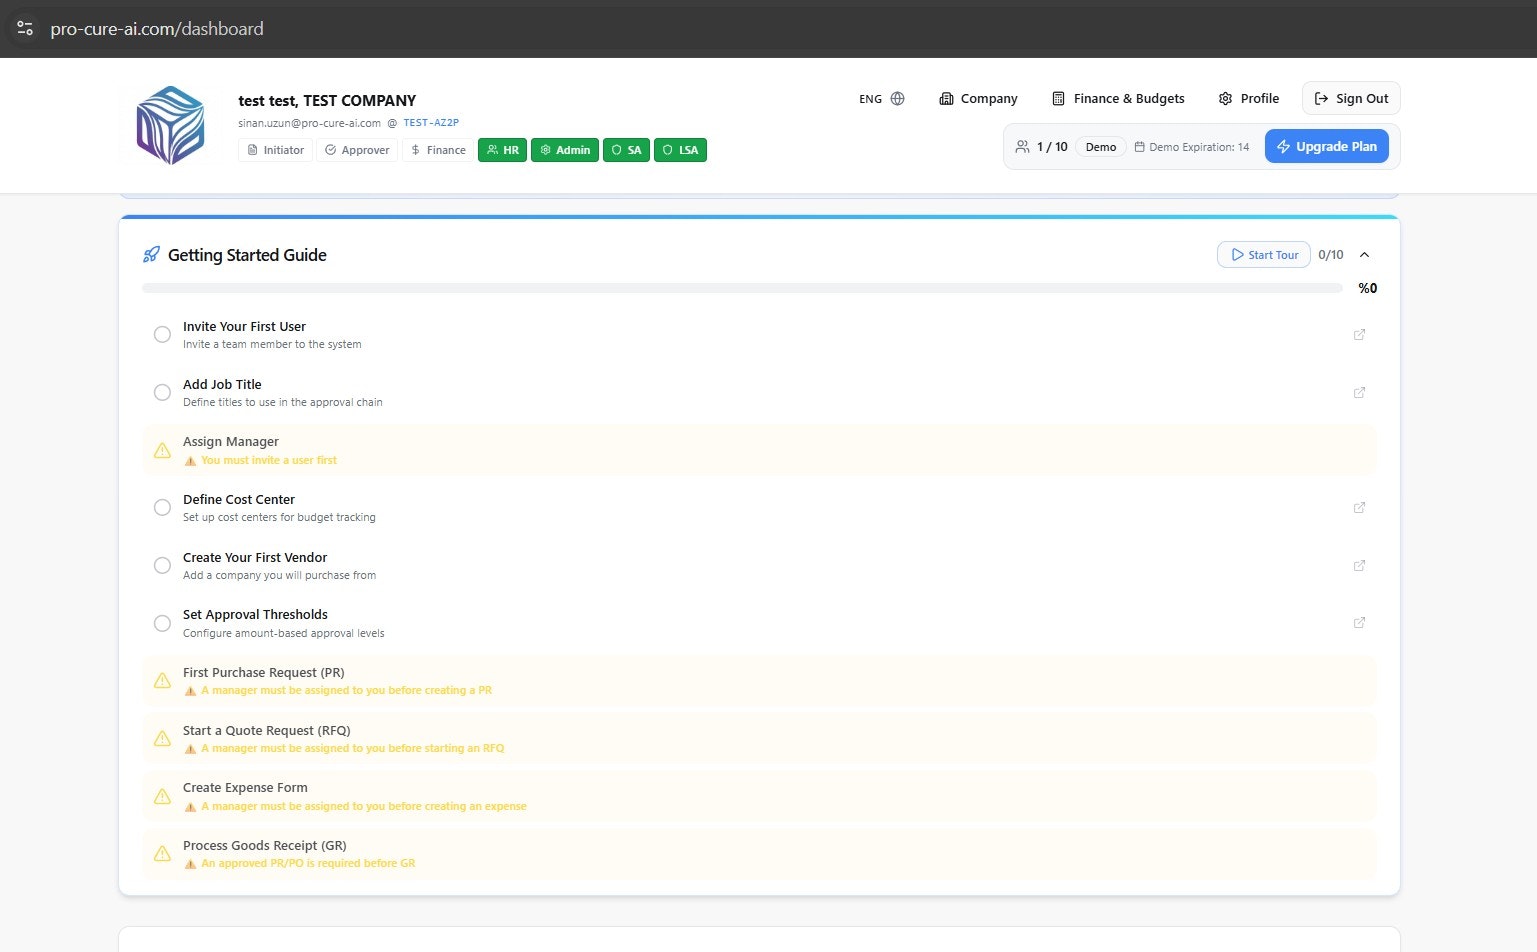Viewport: 1537px width, 952px height.
Task: Toggle the Set Approval Thresholds circle
Action: pos(162,623)
